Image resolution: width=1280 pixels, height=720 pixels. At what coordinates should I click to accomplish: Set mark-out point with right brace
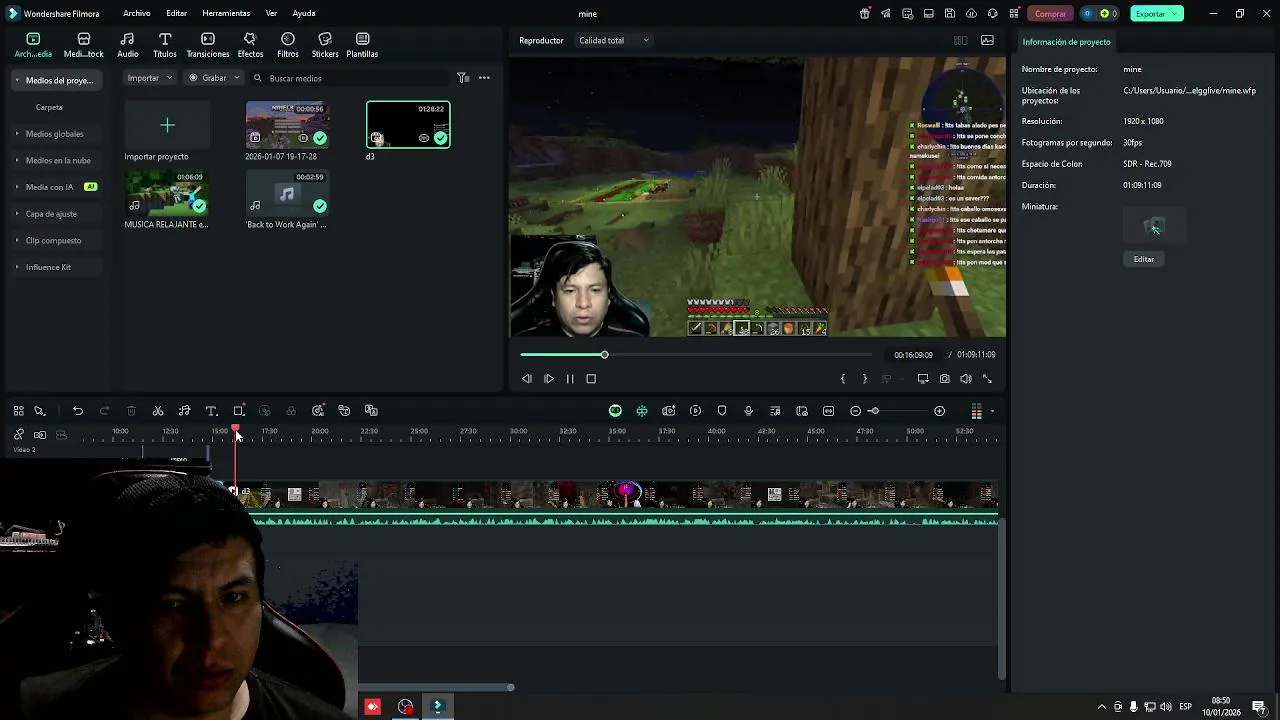[865, 379]
